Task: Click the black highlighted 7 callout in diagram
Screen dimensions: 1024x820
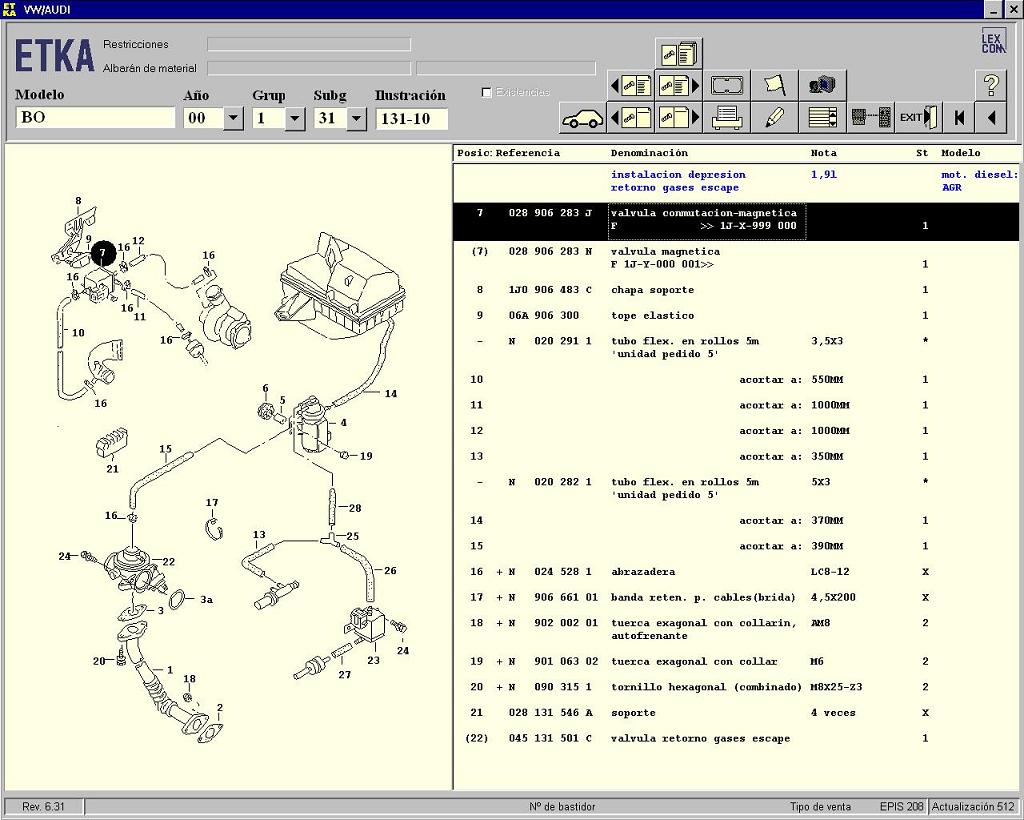Action: point(103,253)
